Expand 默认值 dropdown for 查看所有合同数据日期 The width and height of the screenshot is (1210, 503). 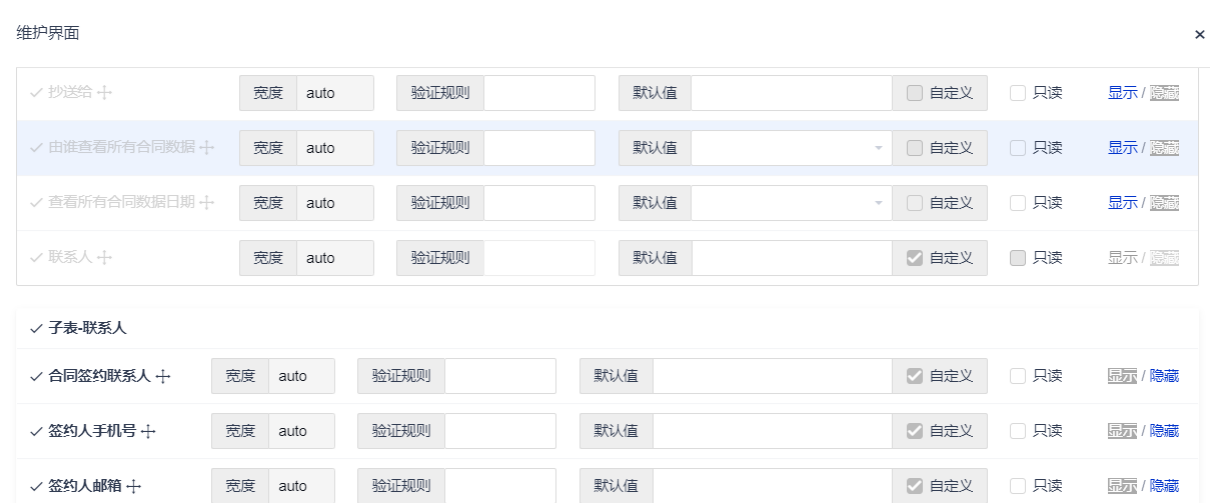879,203
